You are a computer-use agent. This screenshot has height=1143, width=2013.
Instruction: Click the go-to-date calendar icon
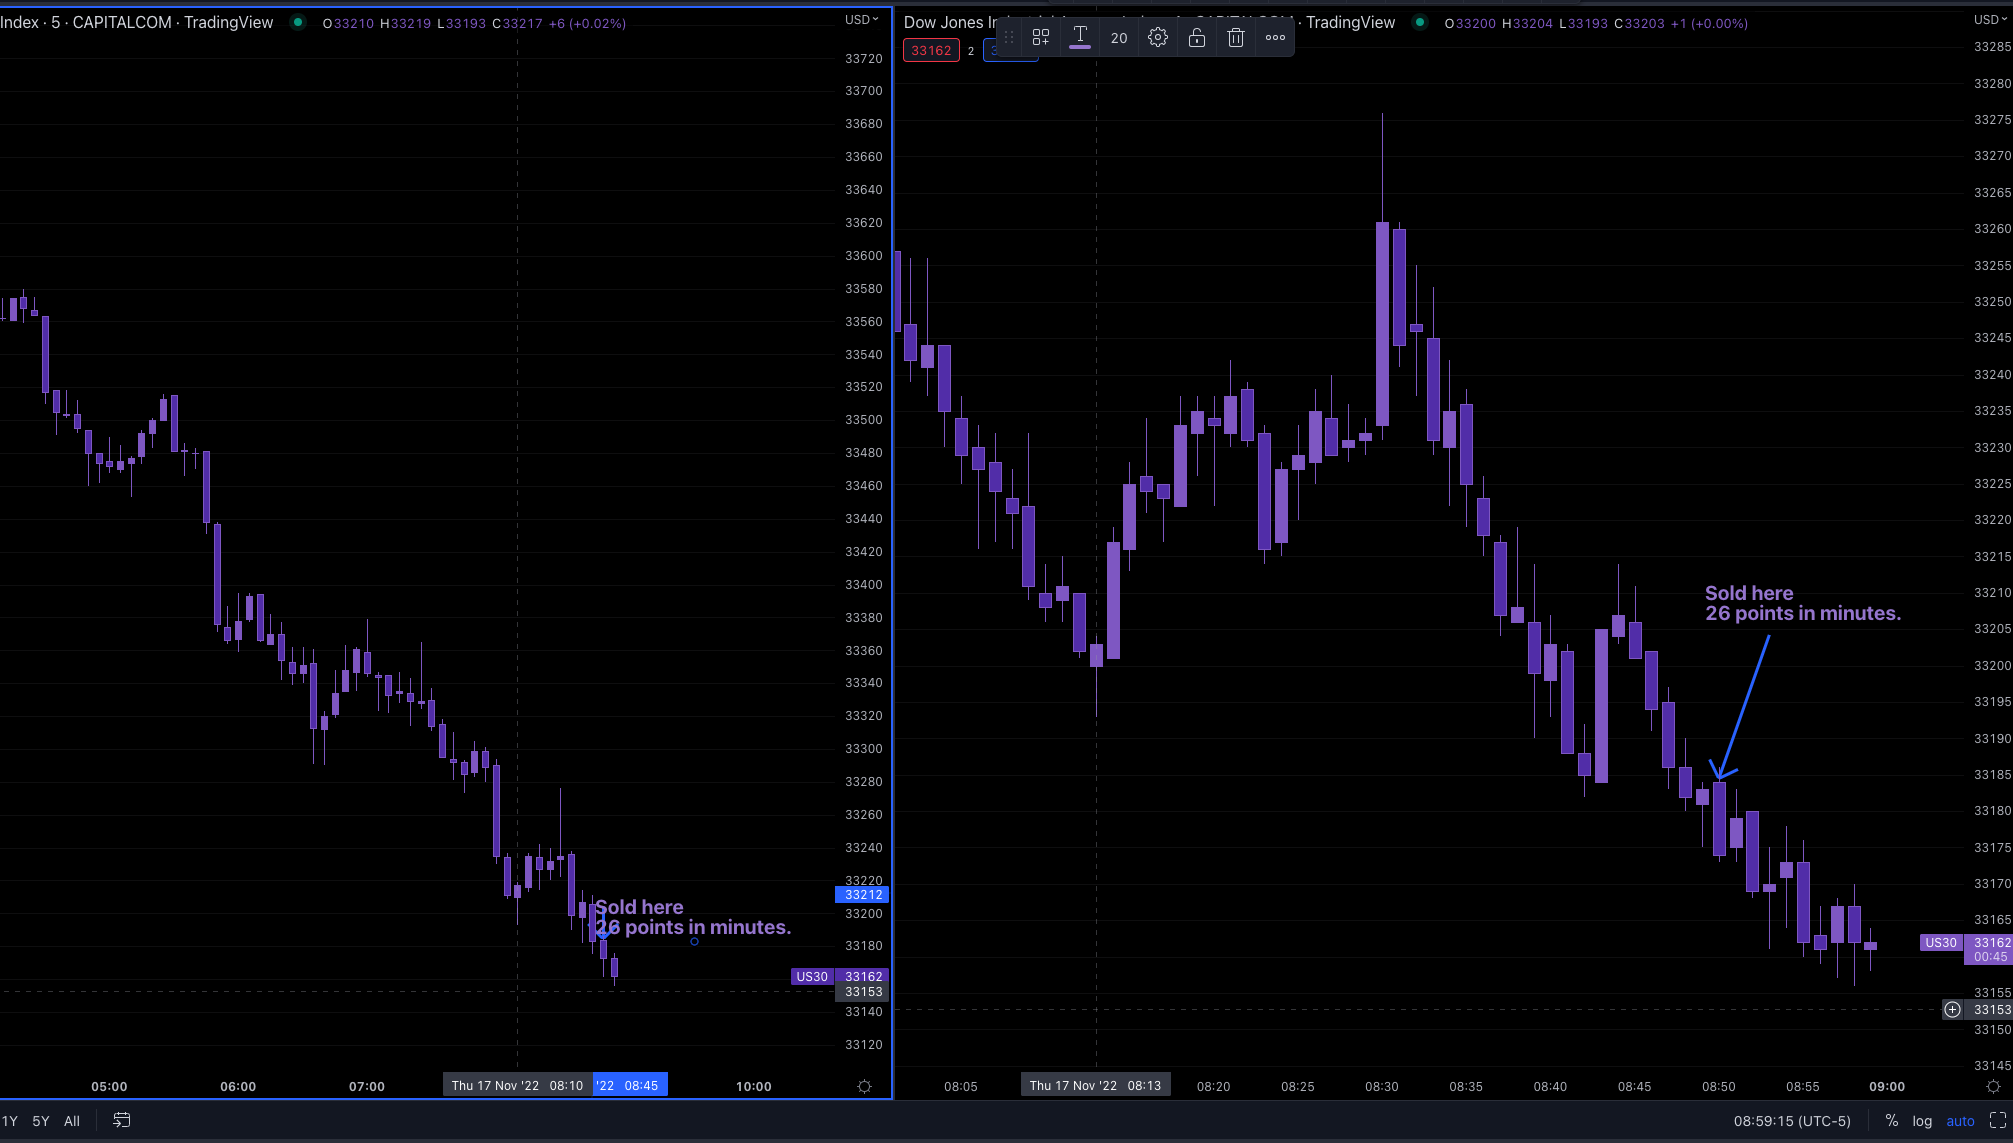(121, 1121)
